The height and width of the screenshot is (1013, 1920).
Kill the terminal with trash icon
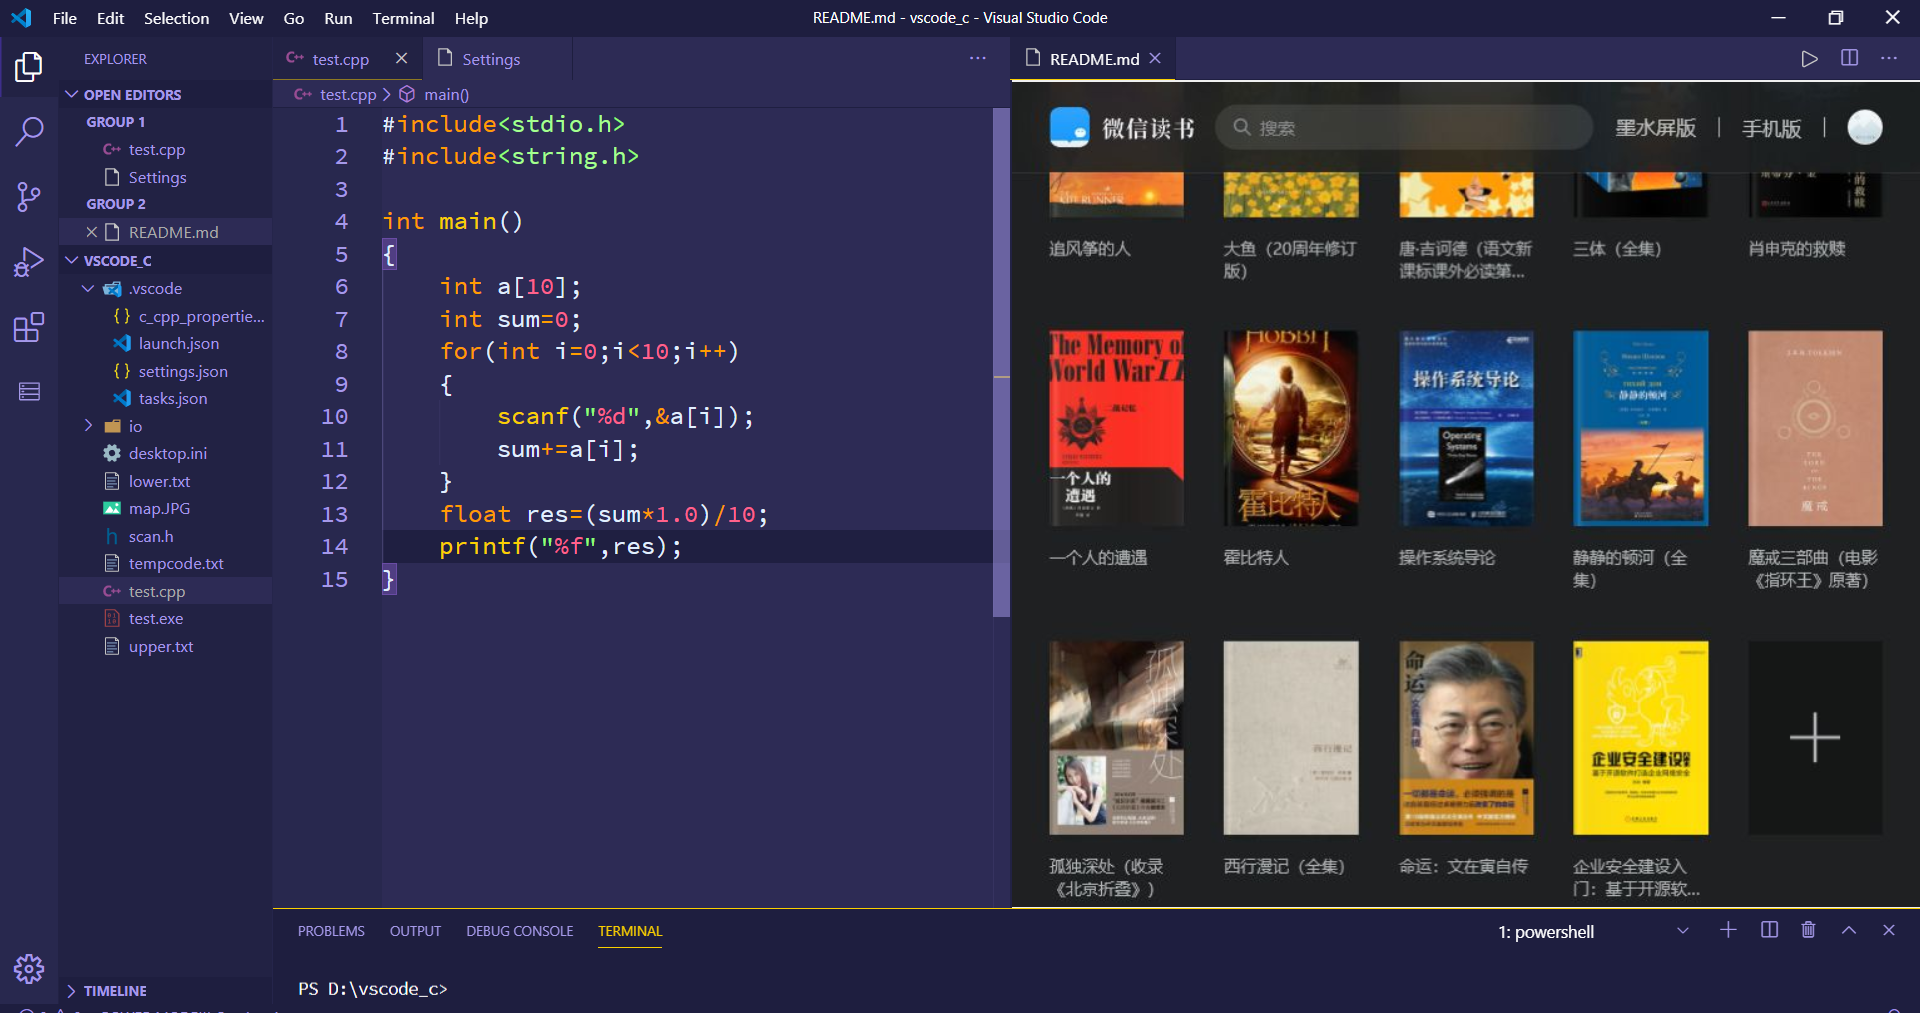pos(1808,930)
